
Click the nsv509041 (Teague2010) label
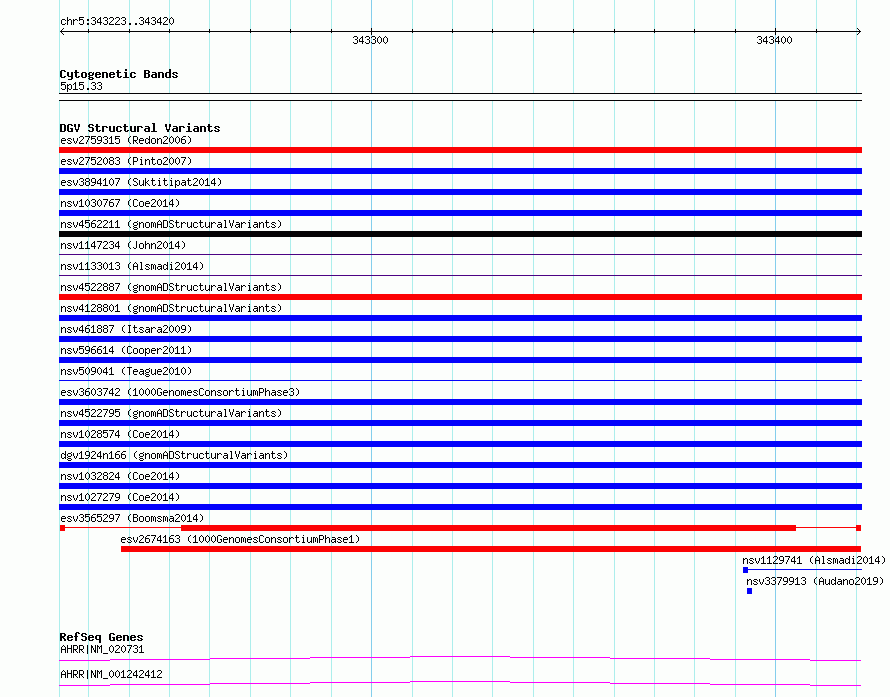pos(126,371)
